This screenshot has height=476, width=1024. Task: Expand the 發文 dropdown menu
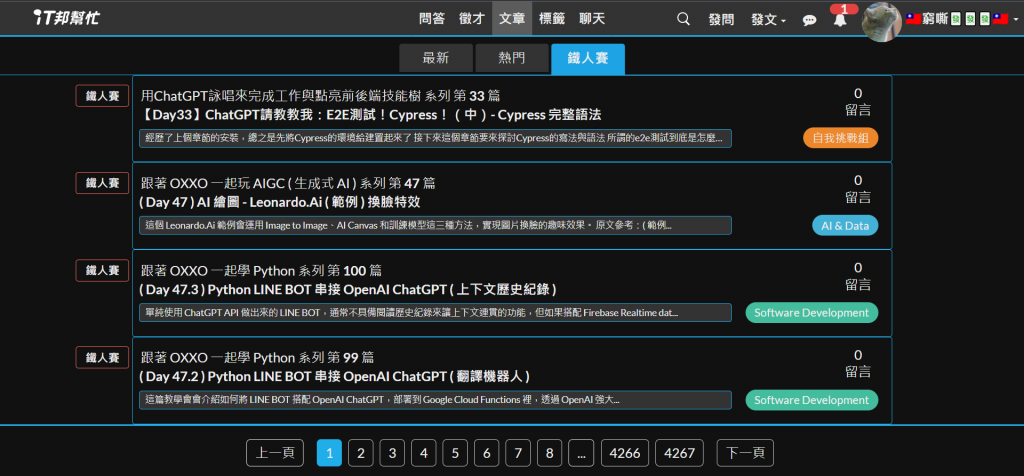pos(769,20)
